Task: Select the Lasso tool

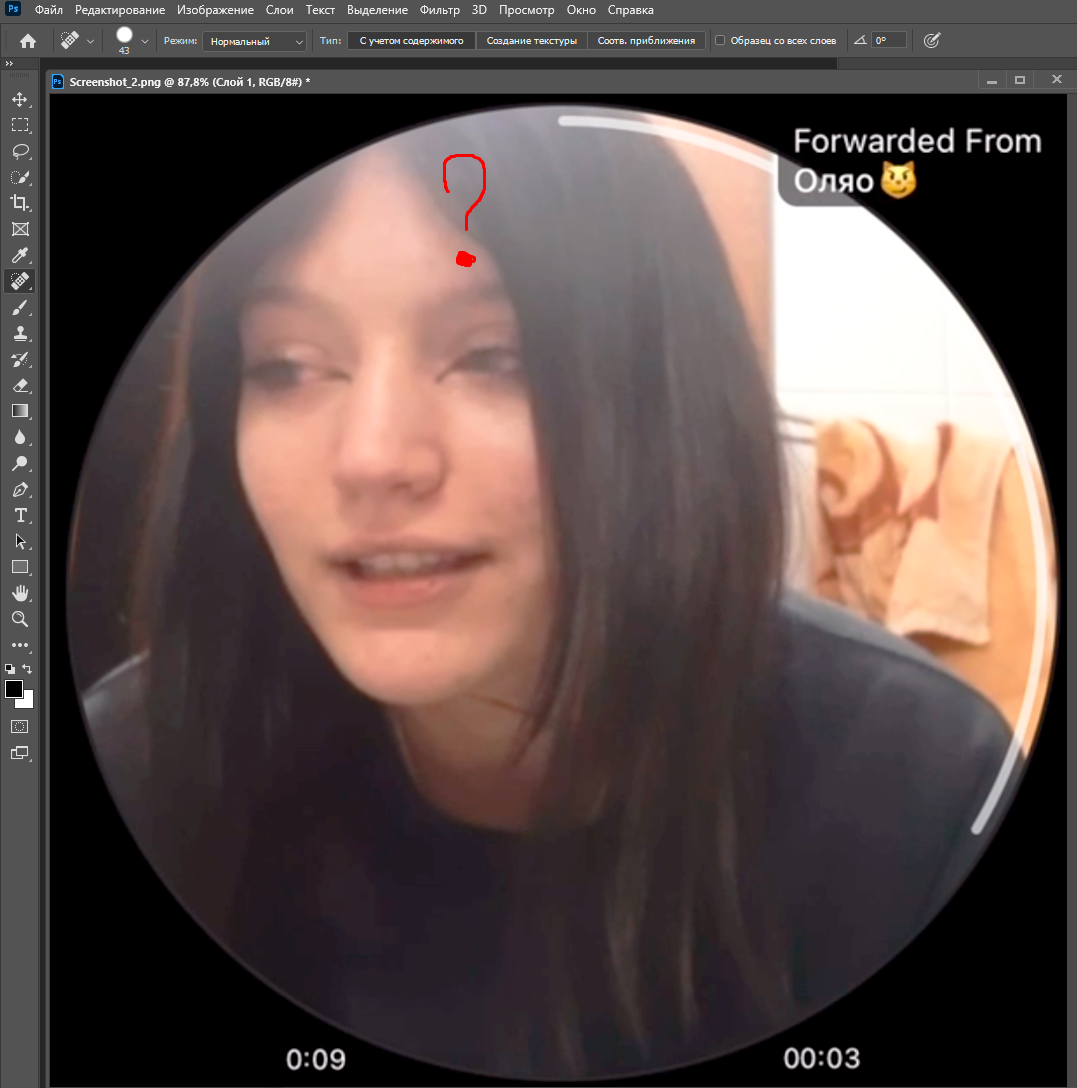Action: point(19,151)
